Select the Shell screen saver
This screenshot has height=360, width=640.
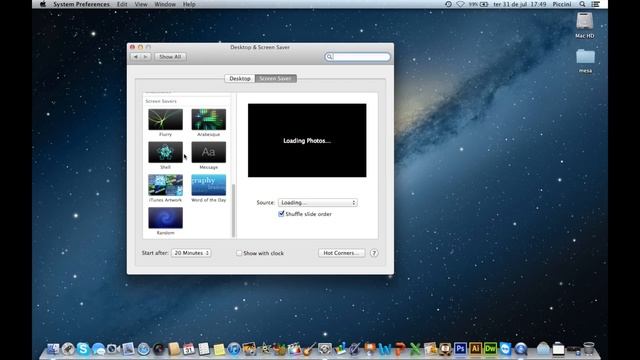tap(165, 156)
